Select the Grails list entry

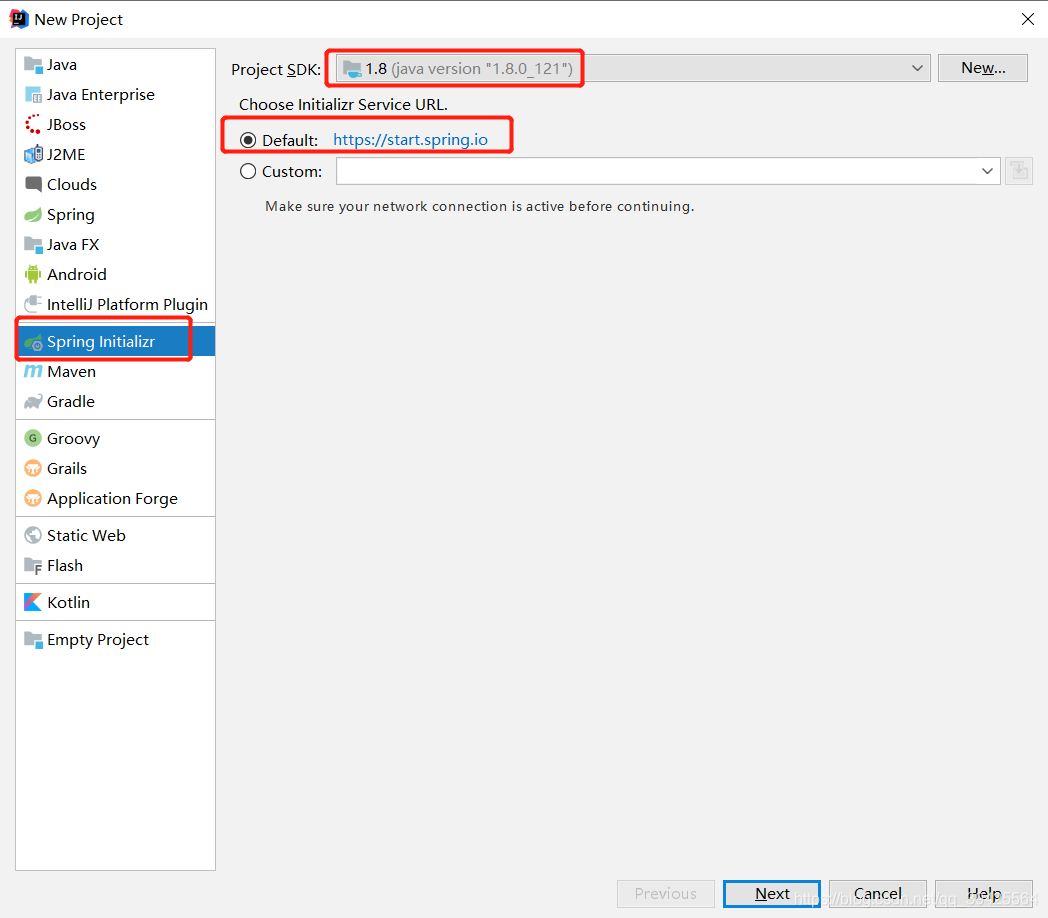(x=116, y=468)
